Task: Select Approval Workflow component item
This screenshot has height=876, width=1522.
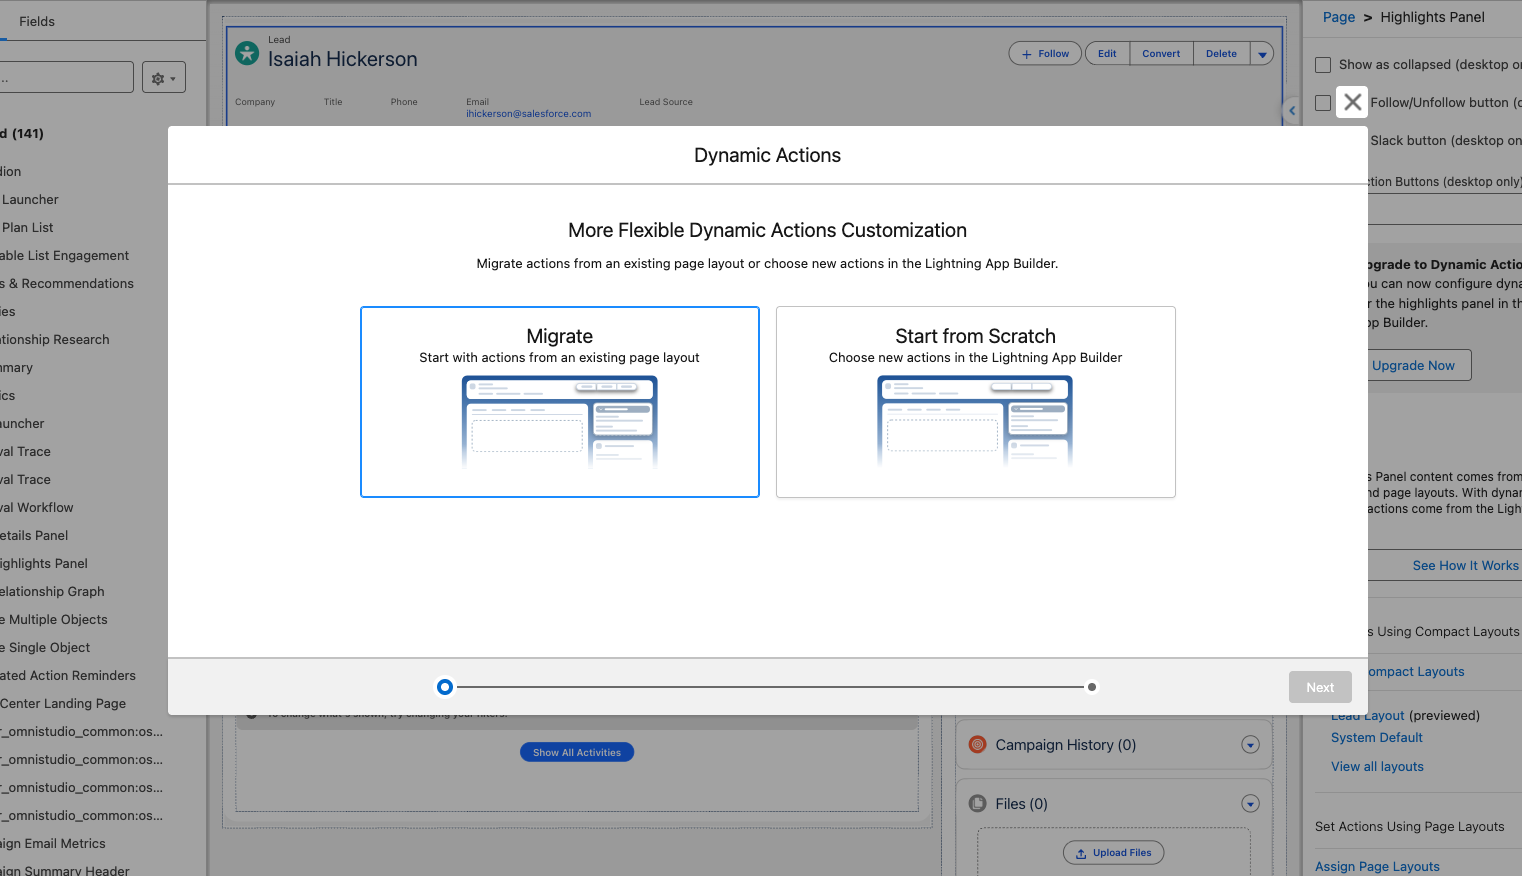Action: [x=37, y=508]
